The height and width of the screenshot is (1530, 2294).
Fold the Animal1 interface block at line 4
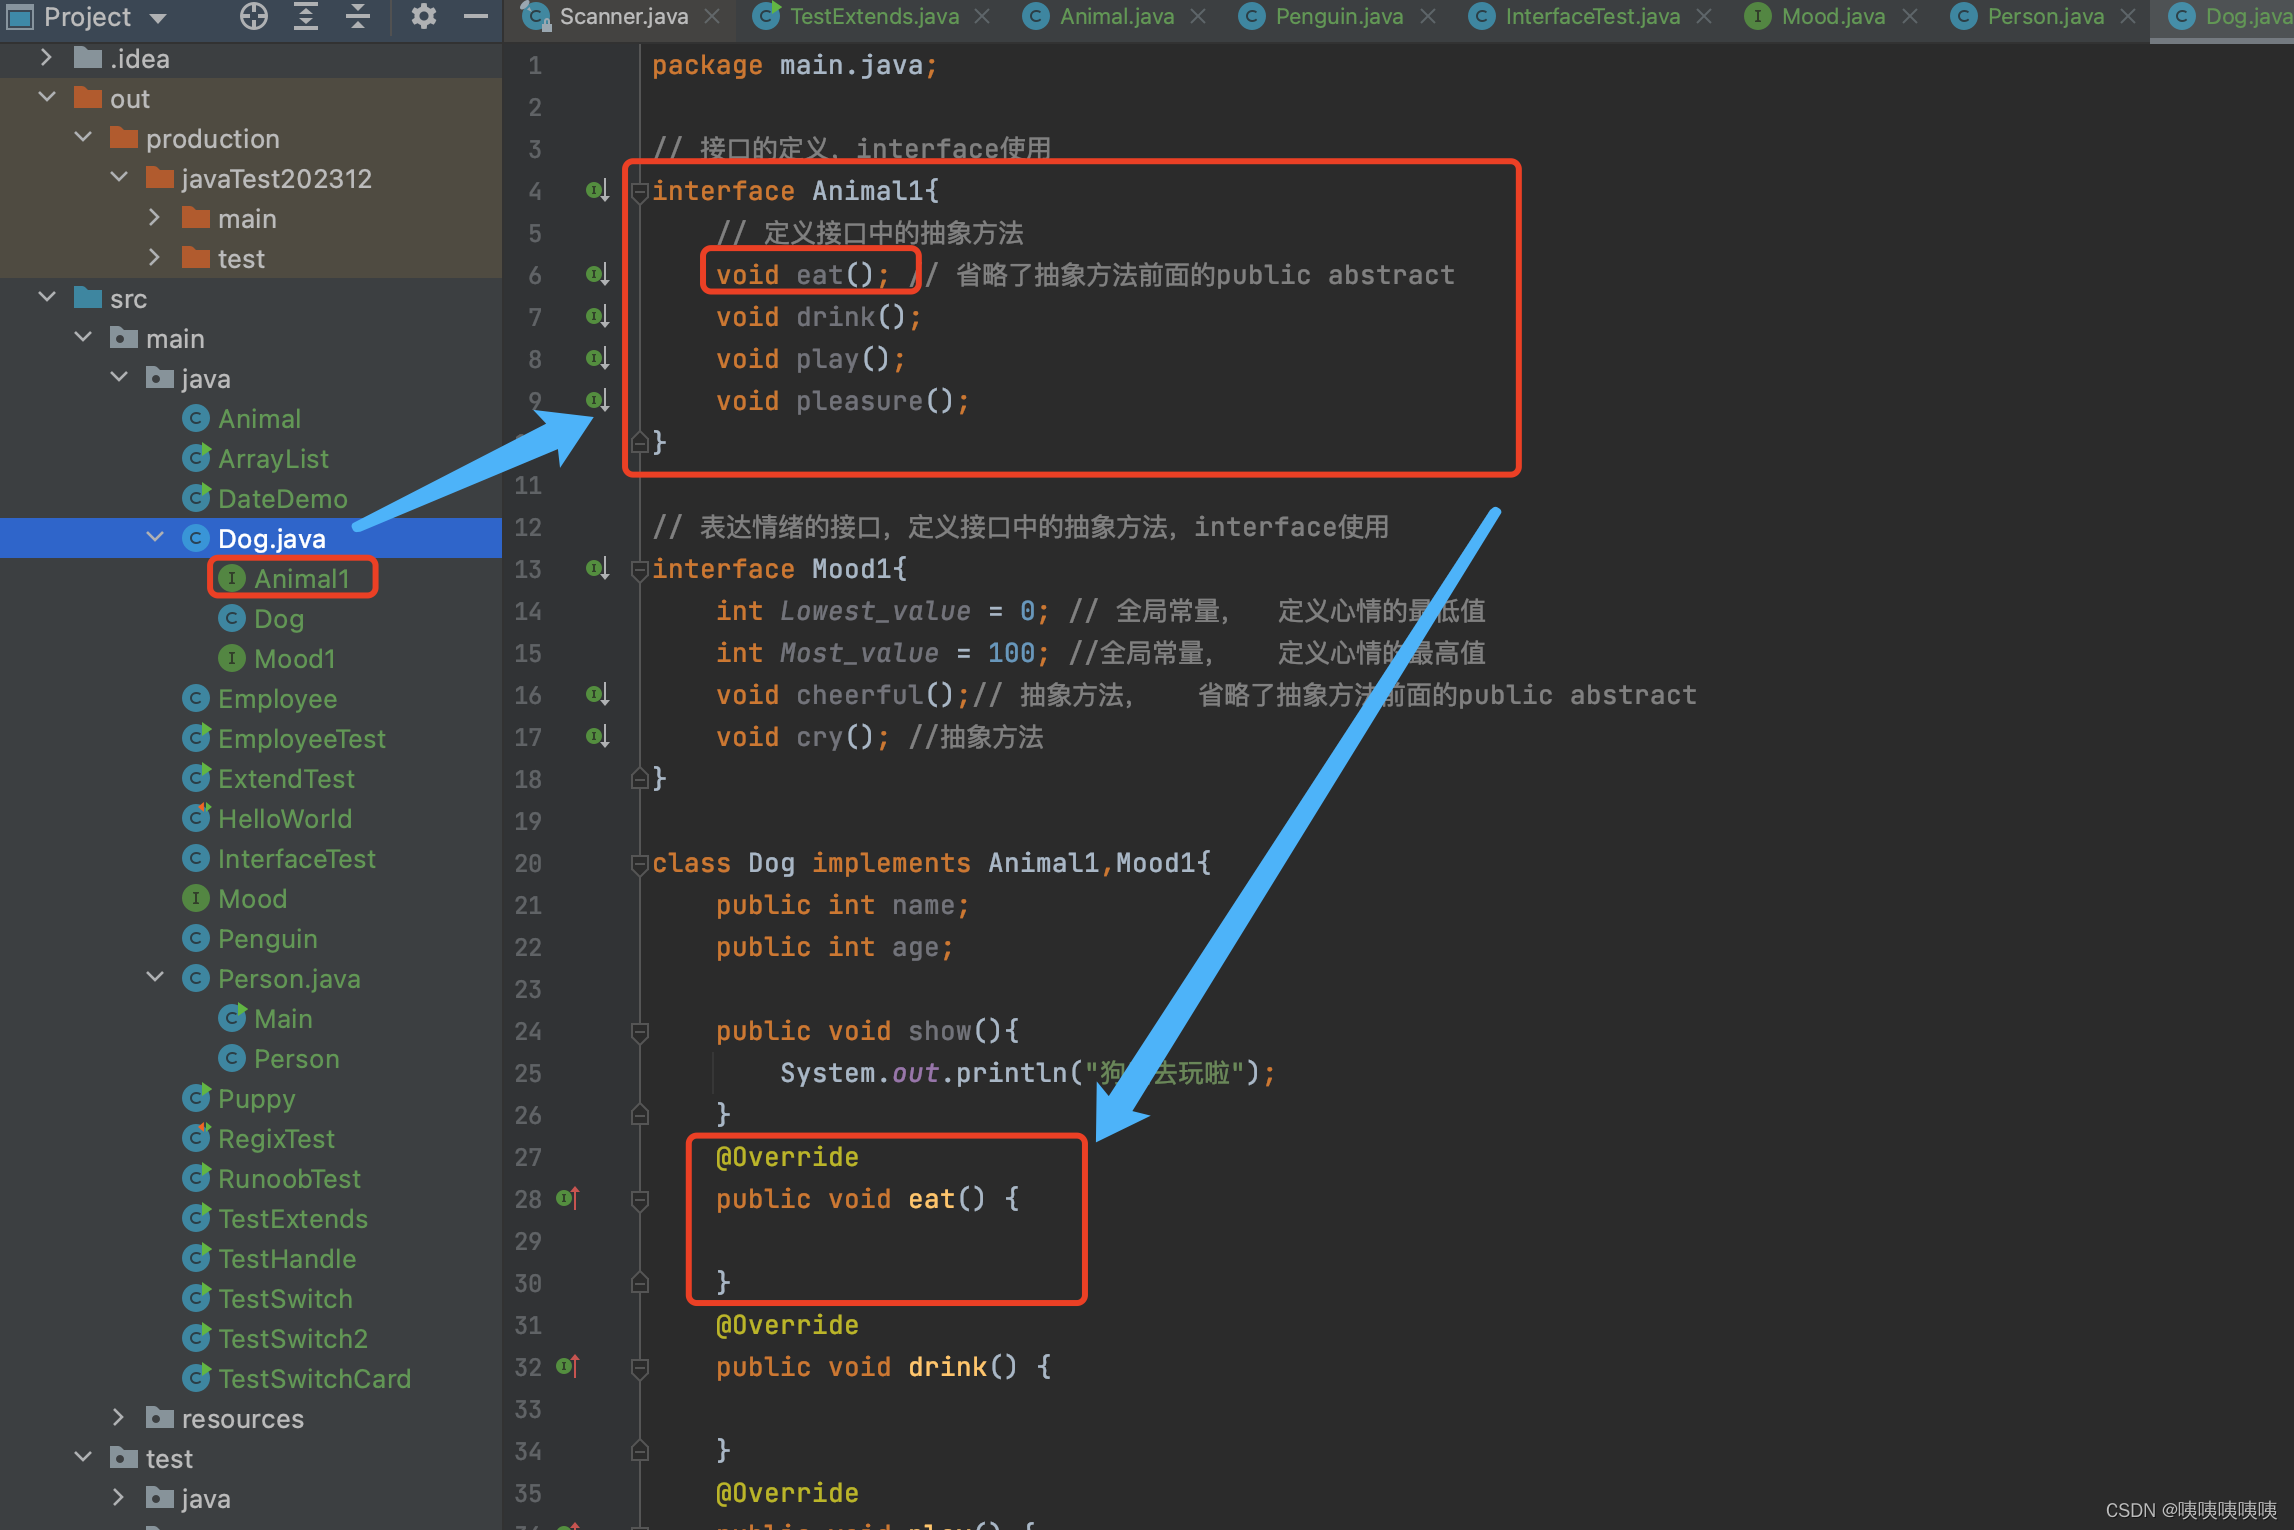click(x=640, y=191)
